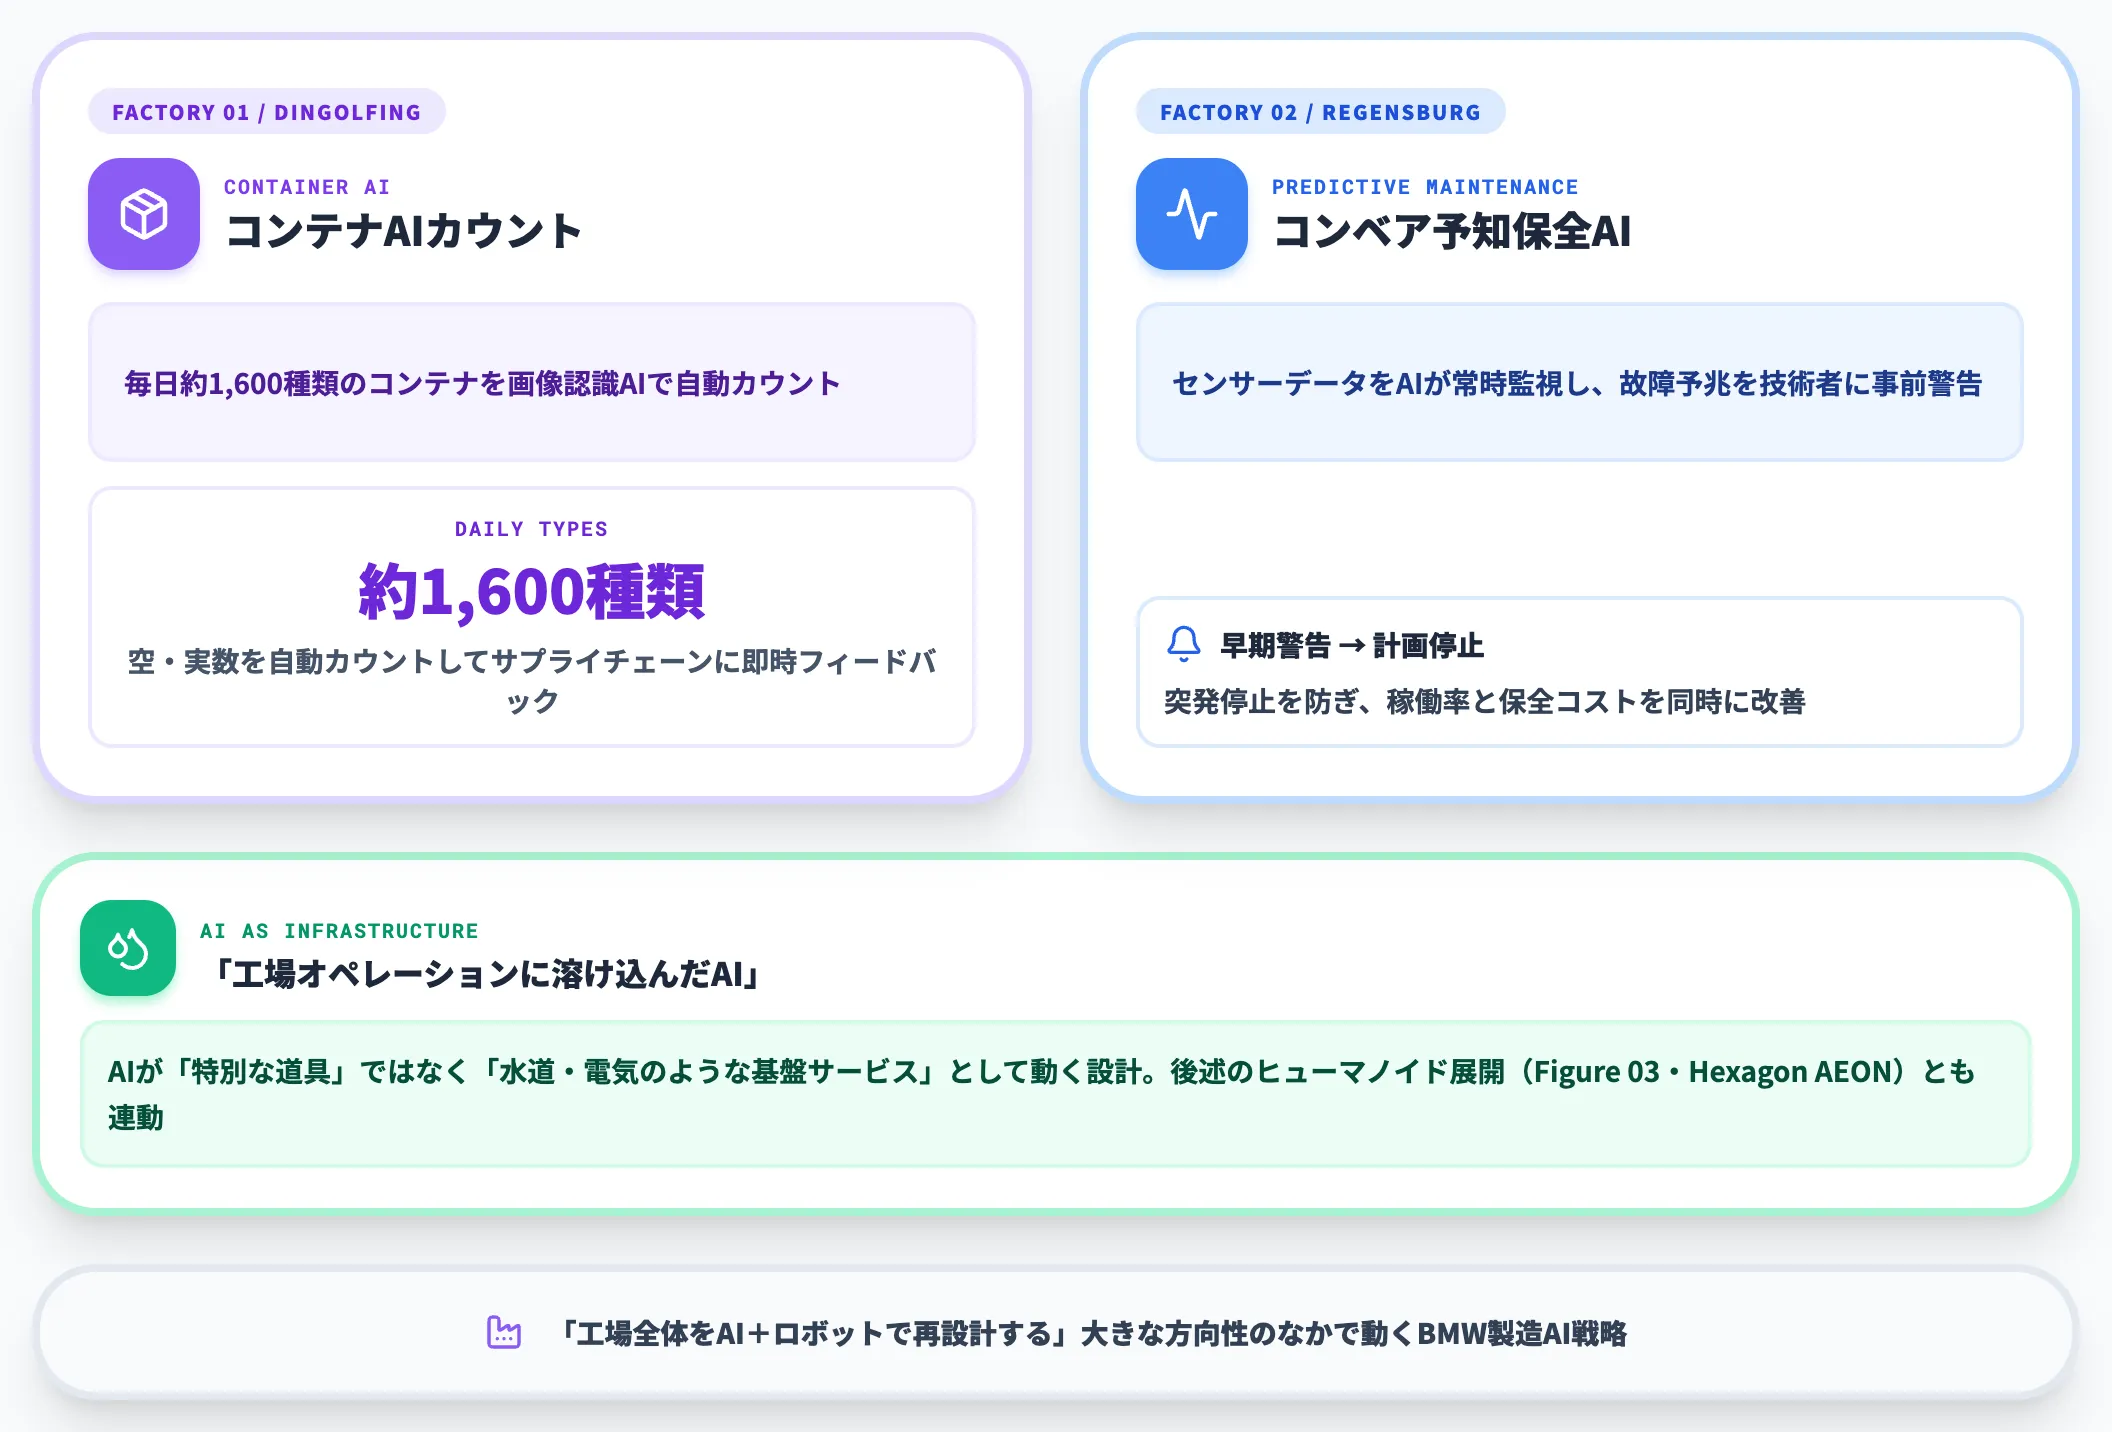Click the factory icon in the bottom banner

[x=504, y=1332]
